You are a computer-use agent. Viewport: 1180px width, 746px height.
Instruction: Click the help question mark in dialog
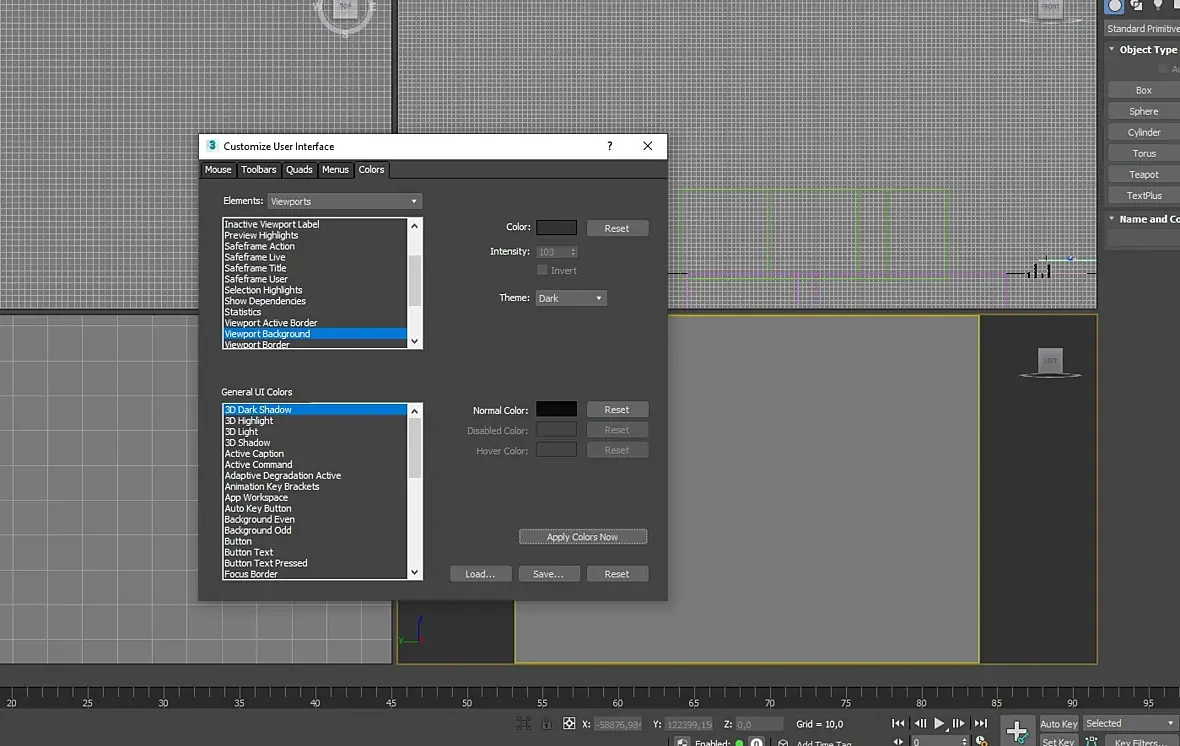(x=610, y=146)
